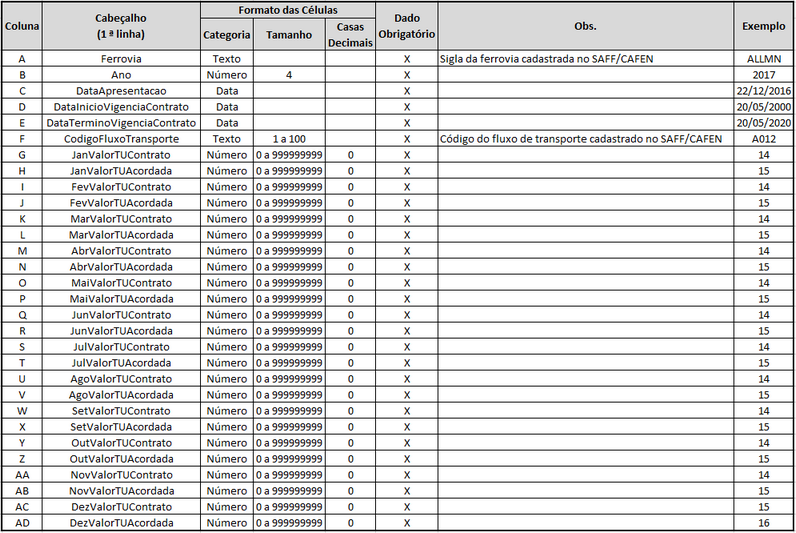This screenshot has height=533, width=796.
Task: Select column letter 'M' cell
Action: point(22,251)
